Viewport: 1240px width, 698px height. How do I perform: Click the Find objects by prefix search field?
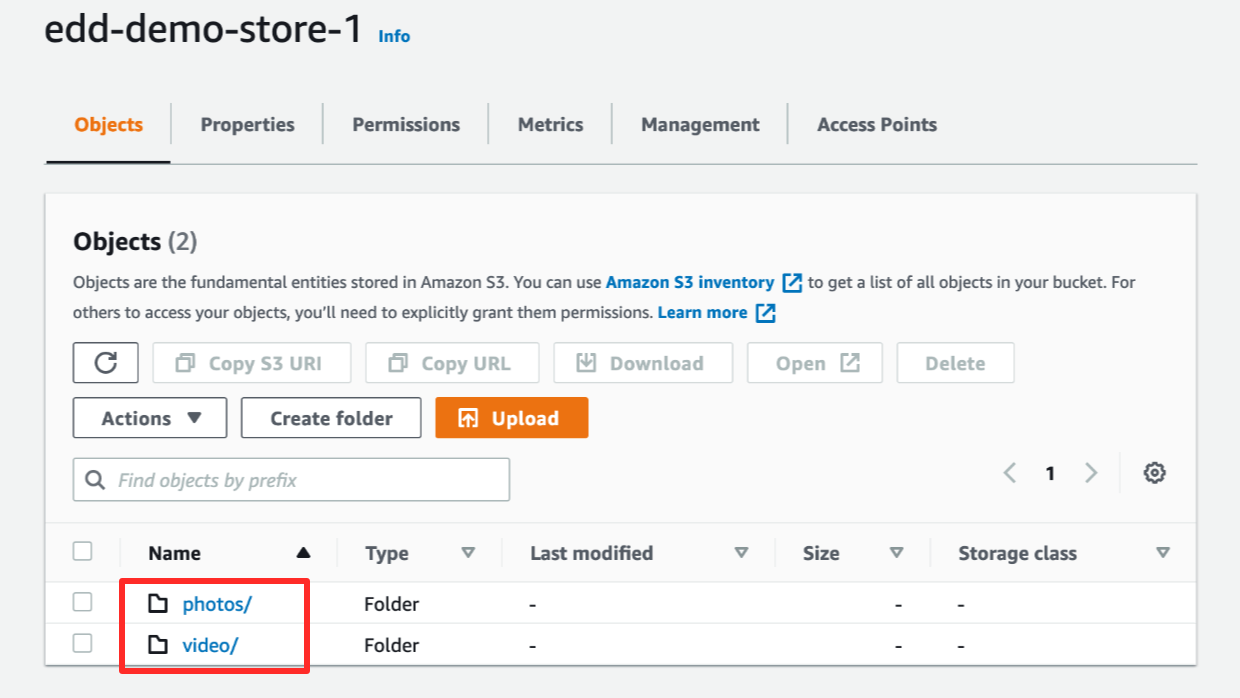(290, 480)
